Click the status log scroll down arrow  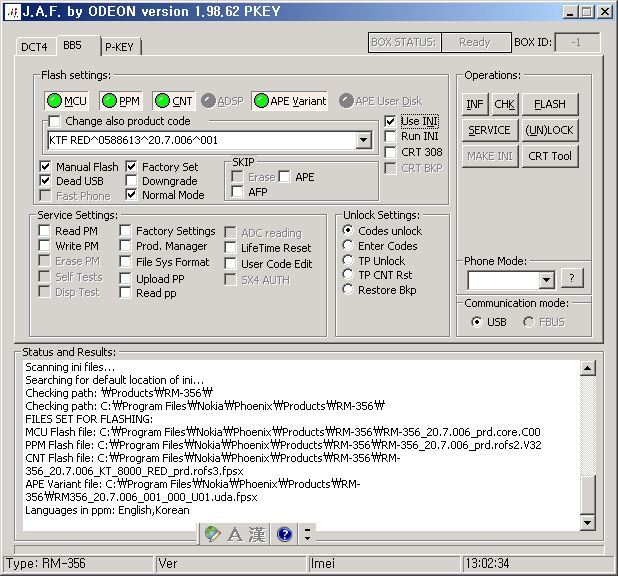tap(587, 522)
